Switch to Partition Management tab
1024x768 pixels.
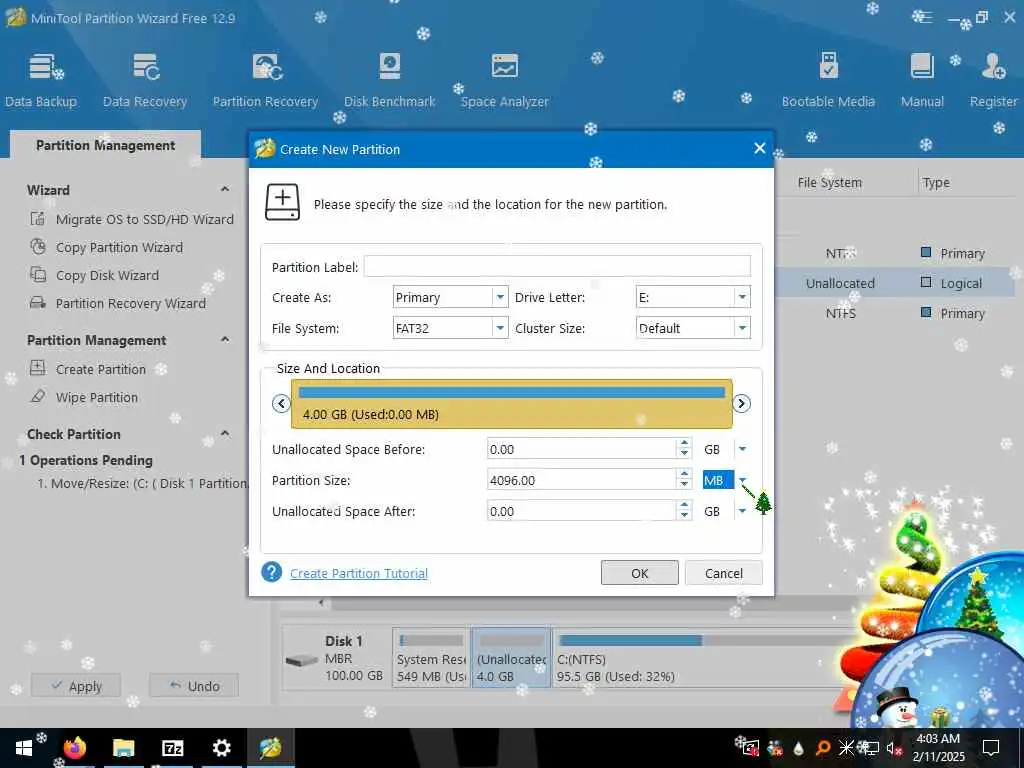click(105, 145)
